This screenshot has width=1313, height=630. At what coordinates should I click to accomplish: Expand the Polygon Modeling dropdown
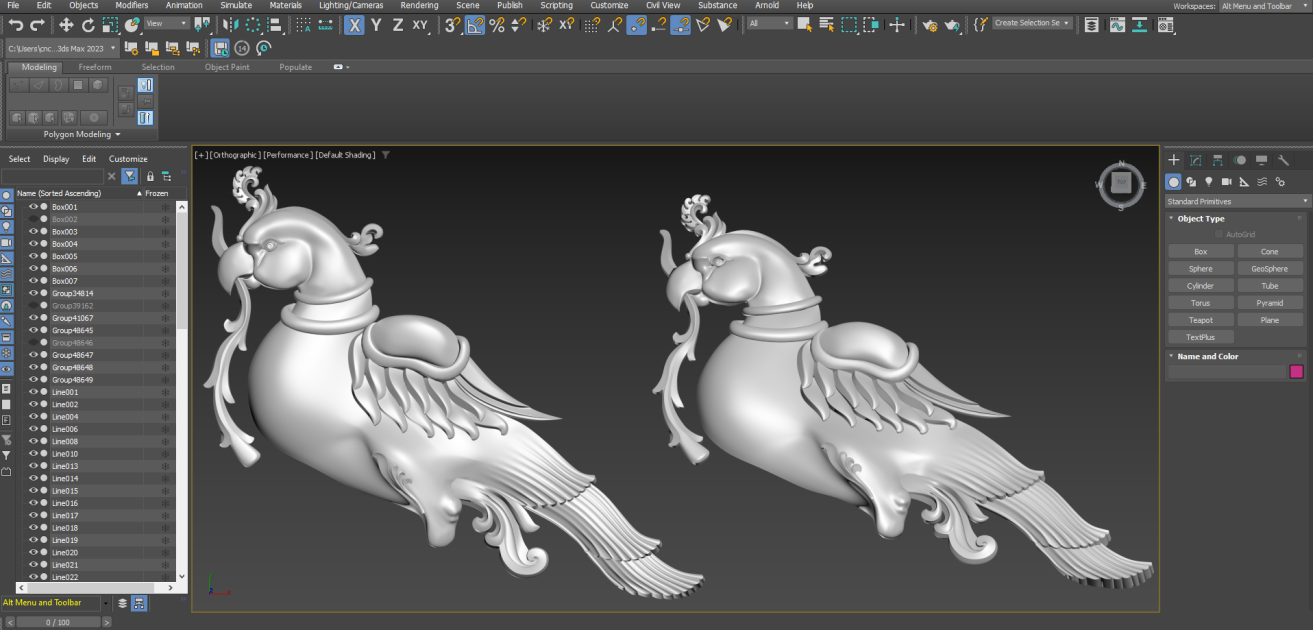pyautogui.click(x=82, y=134)
